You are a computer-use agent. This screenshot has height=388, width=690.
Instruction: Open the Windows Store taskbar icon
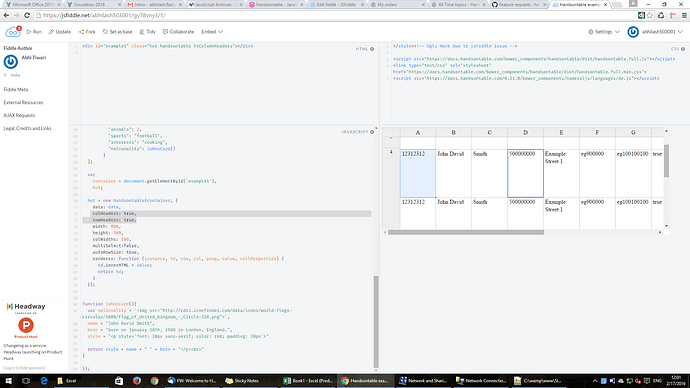[119, 381]
